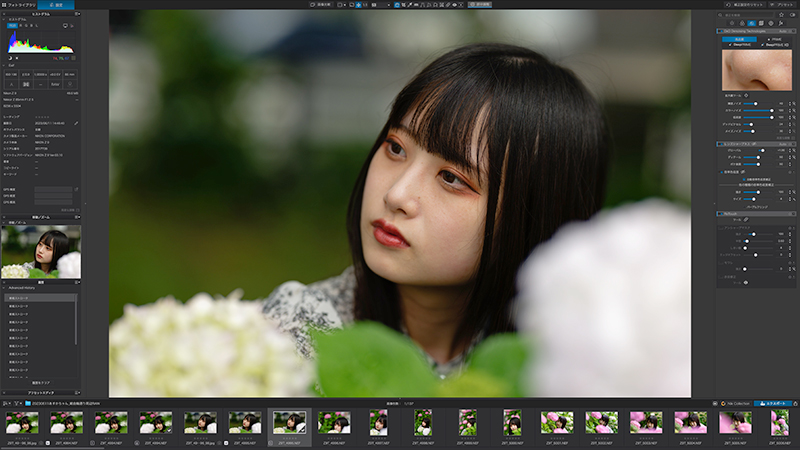Toggle the DxO Denoising Technologies palette on/off
Screen dimensions: 800x450
(721, 31)
